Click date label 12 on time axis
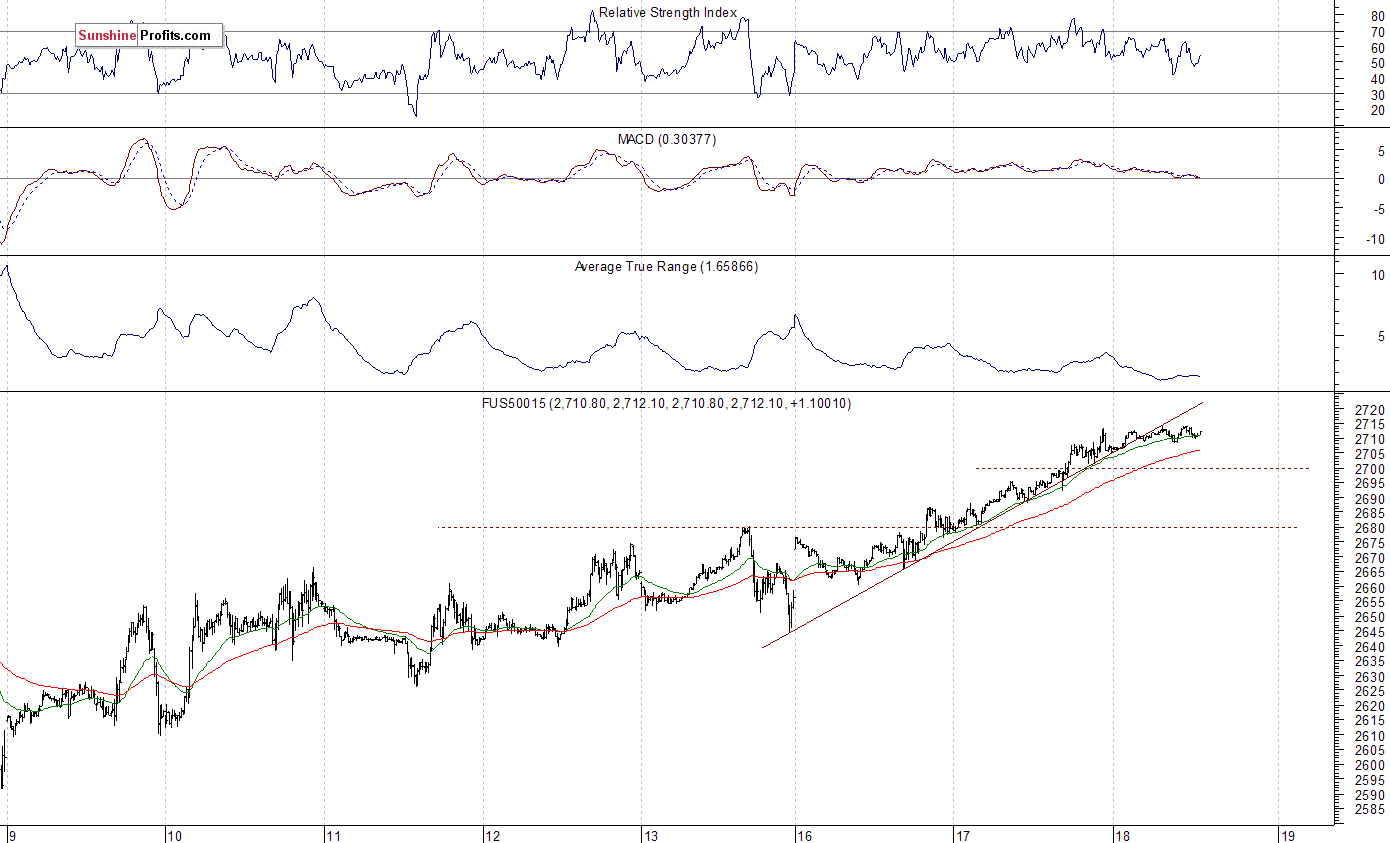1390x843 pixels. pyautogui.click(x=491, y=835)
